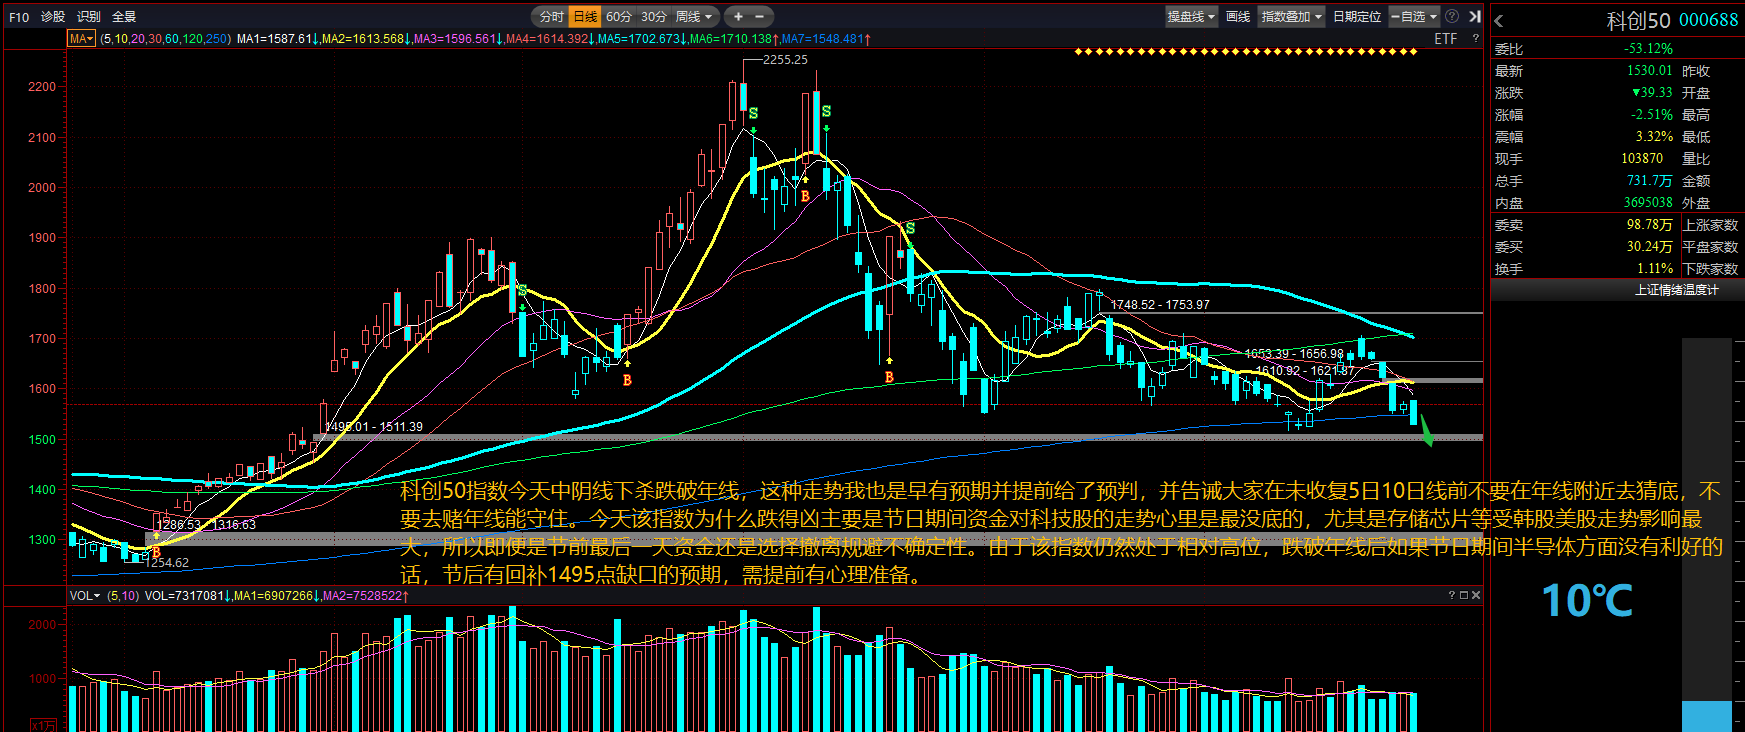Open help question mark in top toolbar

(x=1452, y=16)
